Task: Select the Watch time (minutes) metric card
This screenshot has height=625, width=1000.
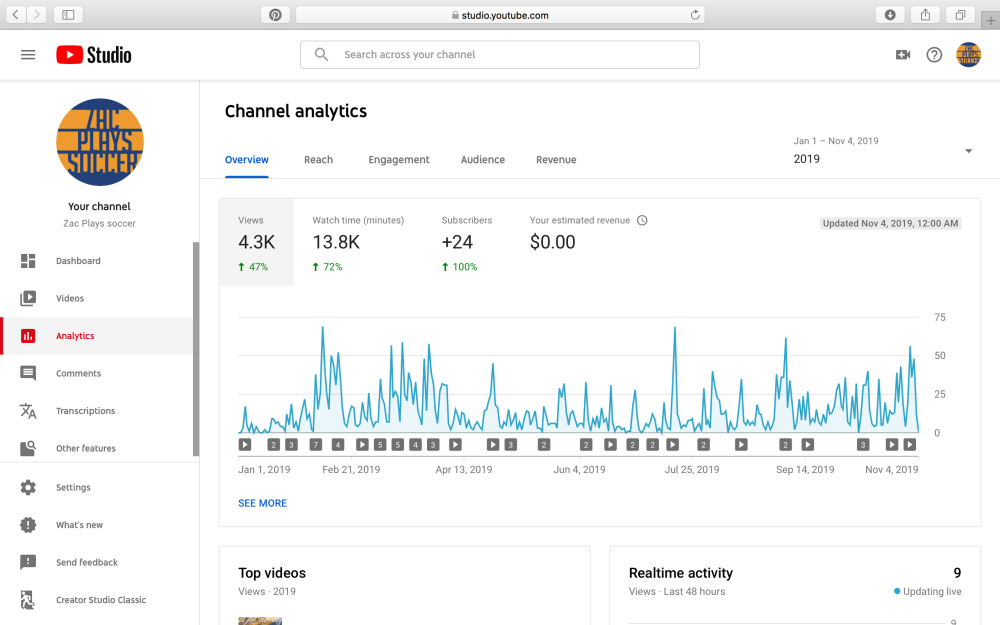Action: coord(358,242)
